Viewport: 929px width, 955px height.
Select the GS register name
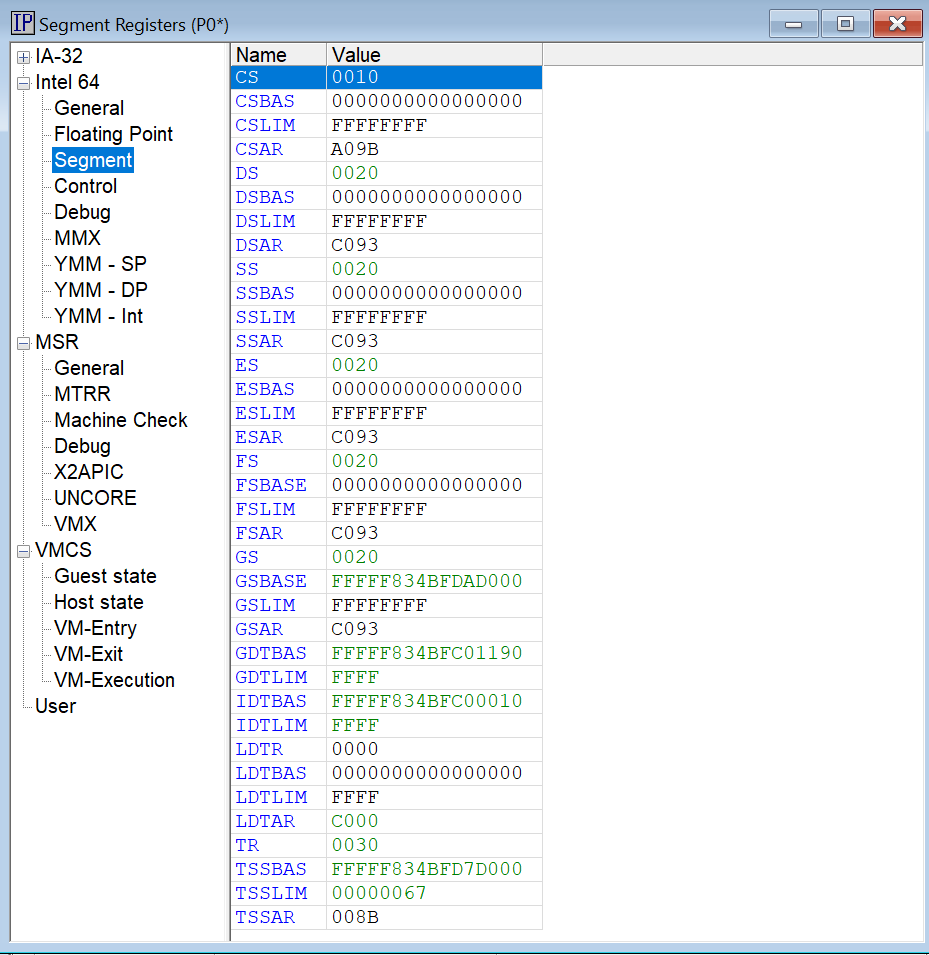coord(247,557)
